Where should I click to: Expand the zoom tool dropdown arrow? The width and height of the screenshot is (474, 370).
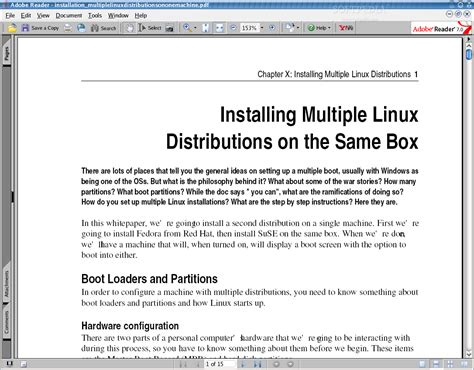(195, 28)
